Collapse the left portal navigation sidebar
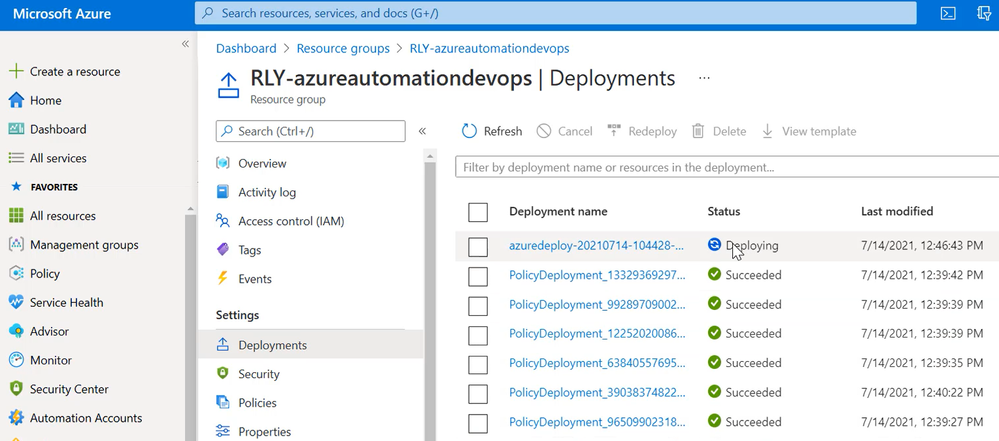This screenshot has height=441, width=999. 185,44
